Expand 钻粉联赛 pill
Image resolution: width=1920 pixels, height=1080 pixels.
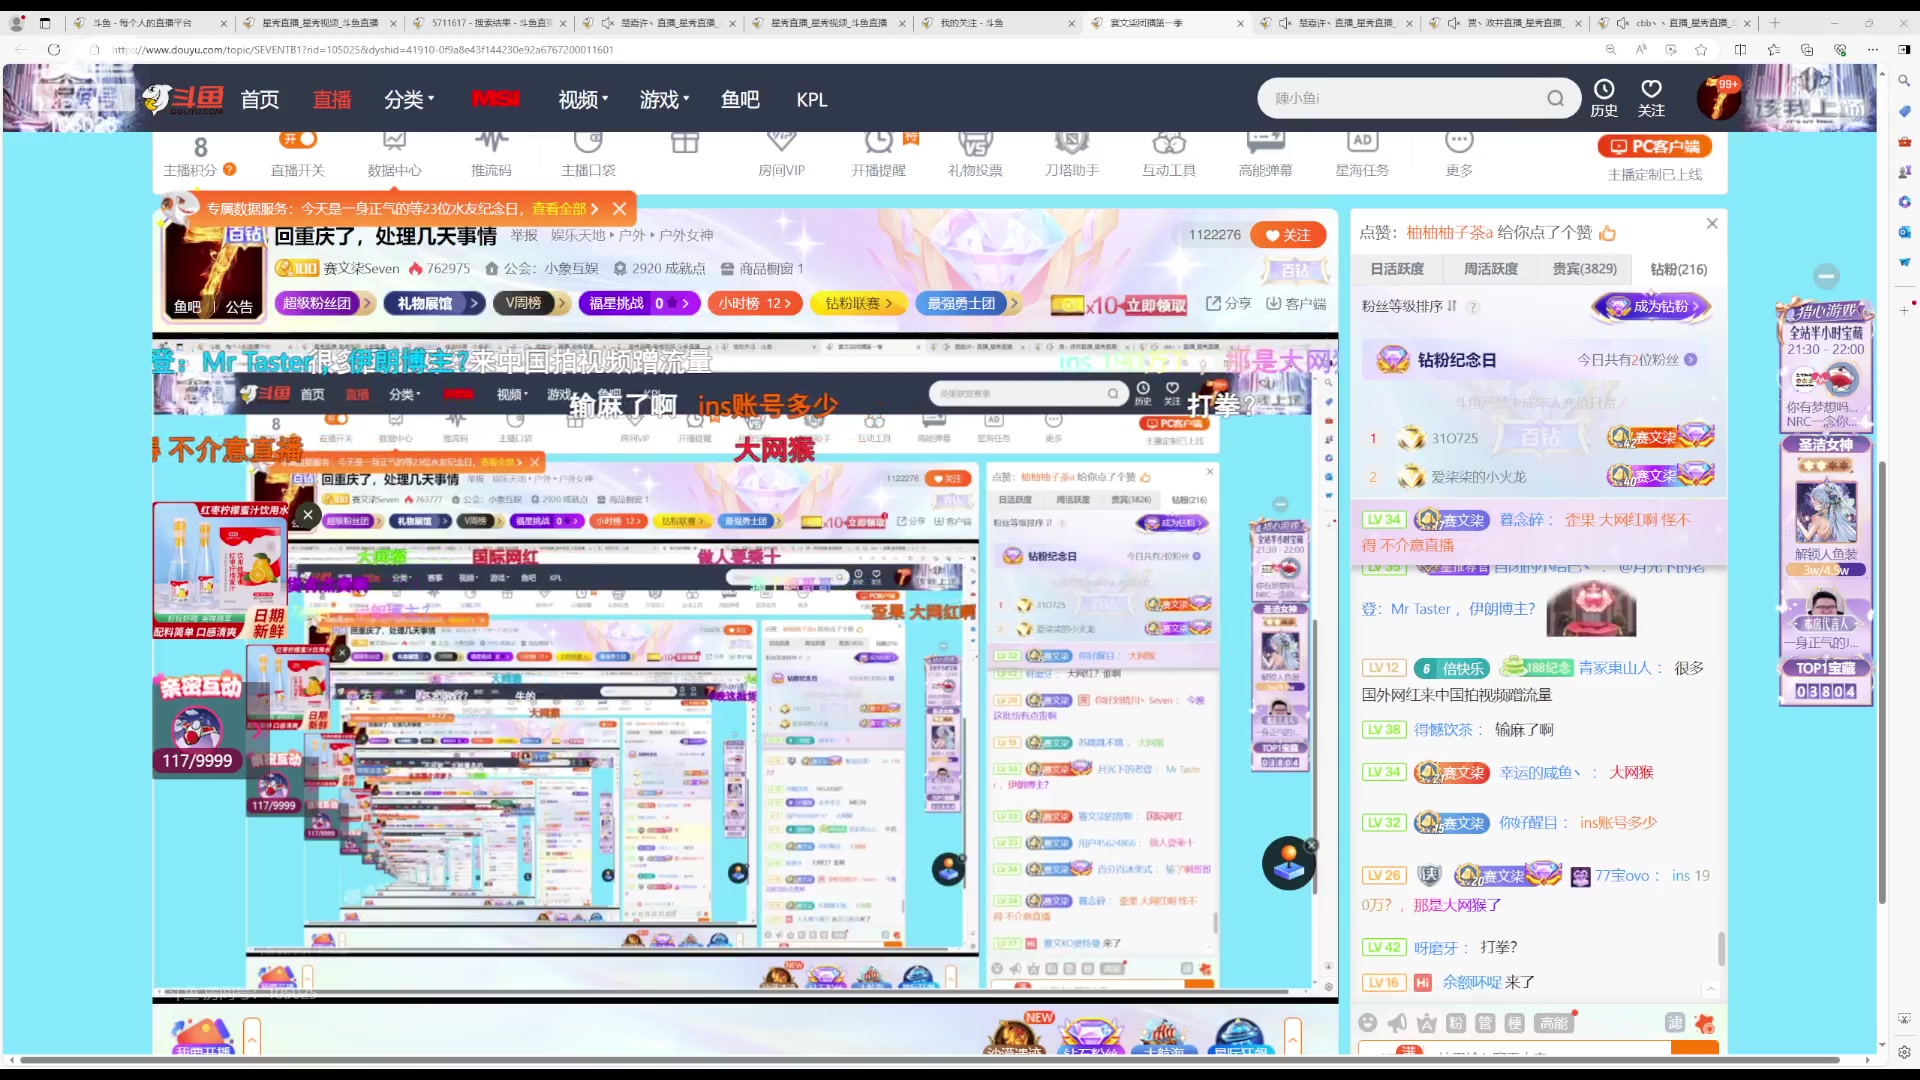click(x=859, y=303)
